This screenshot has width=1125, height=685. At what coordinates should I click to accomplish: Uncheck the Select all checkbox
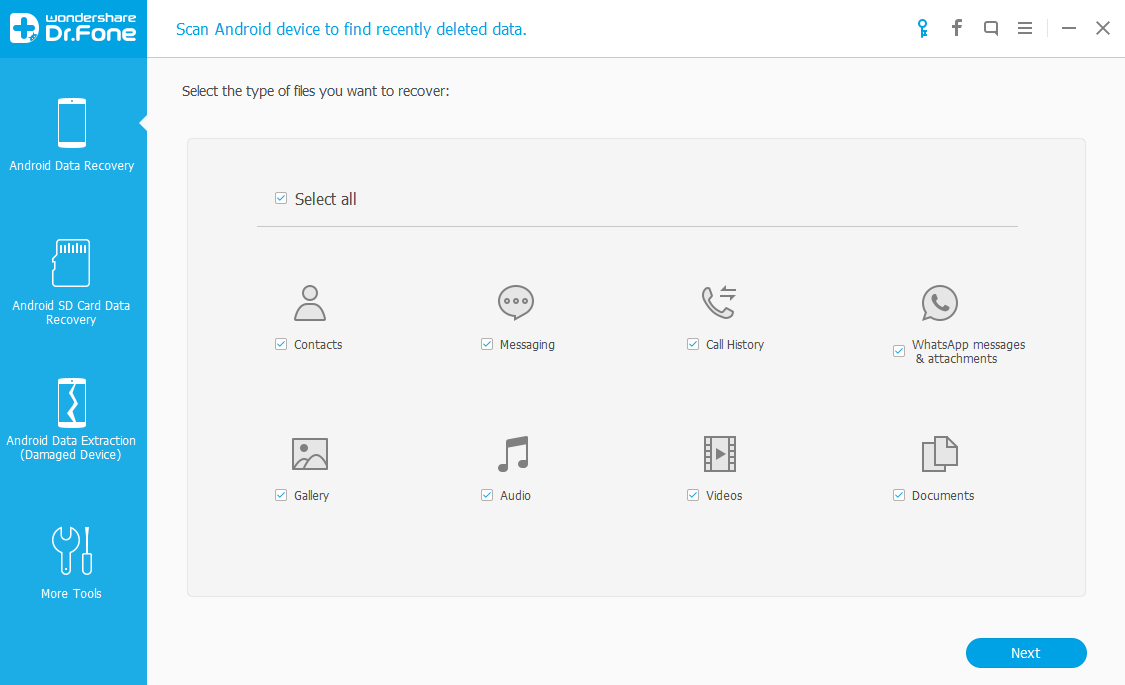pos(281,198)
